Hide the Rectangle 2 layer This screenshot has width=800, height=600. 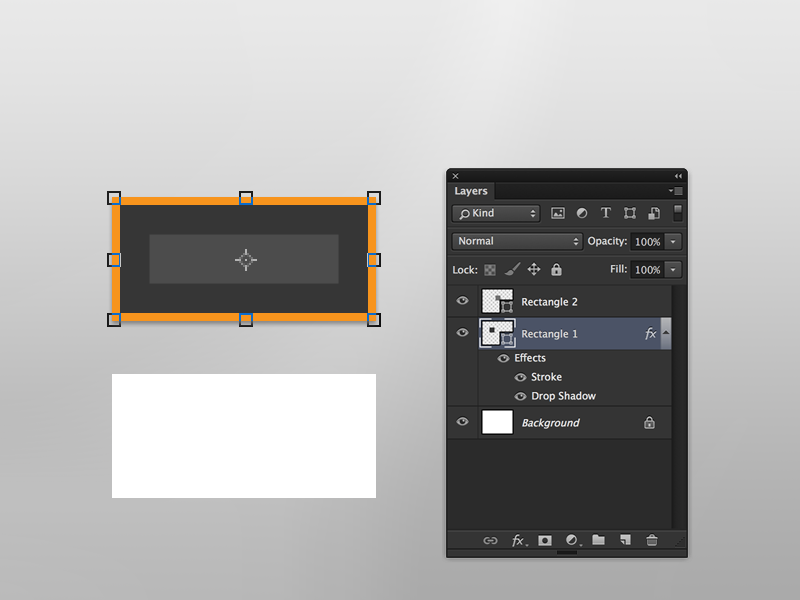[462, 301]
